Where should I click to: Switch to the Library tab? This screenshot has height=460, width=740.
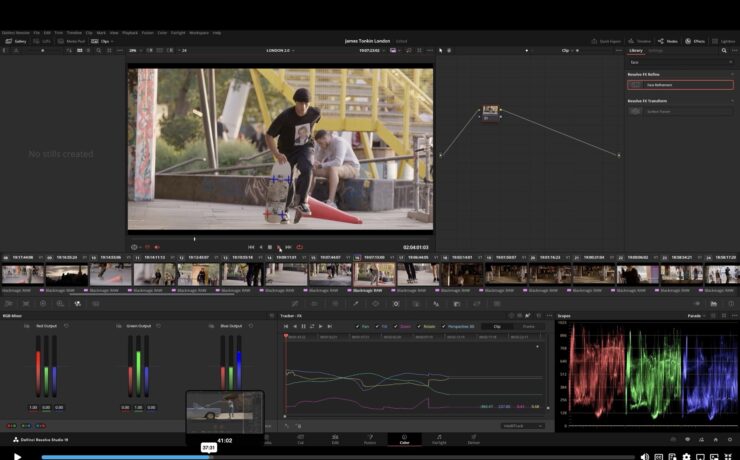coord(635,50)
